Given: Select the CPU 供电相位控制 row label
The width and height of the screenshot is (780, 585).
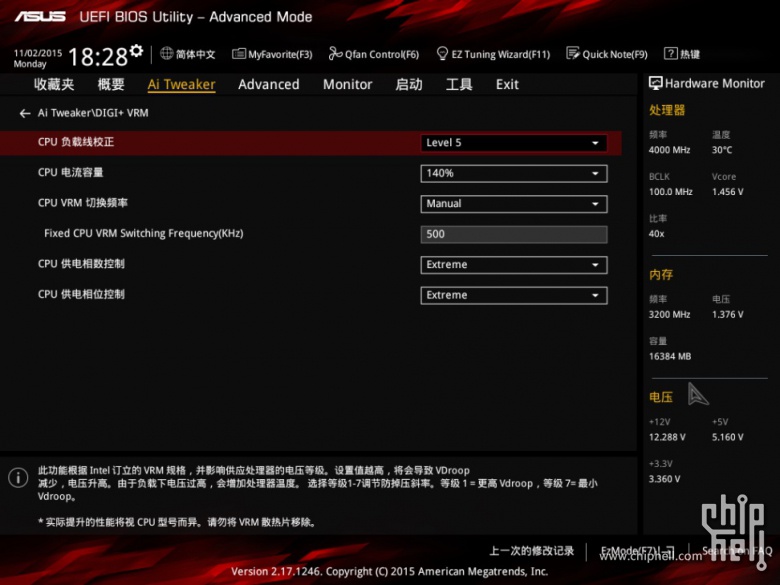Looking at the screenshot, I should (x=81, y=294).
